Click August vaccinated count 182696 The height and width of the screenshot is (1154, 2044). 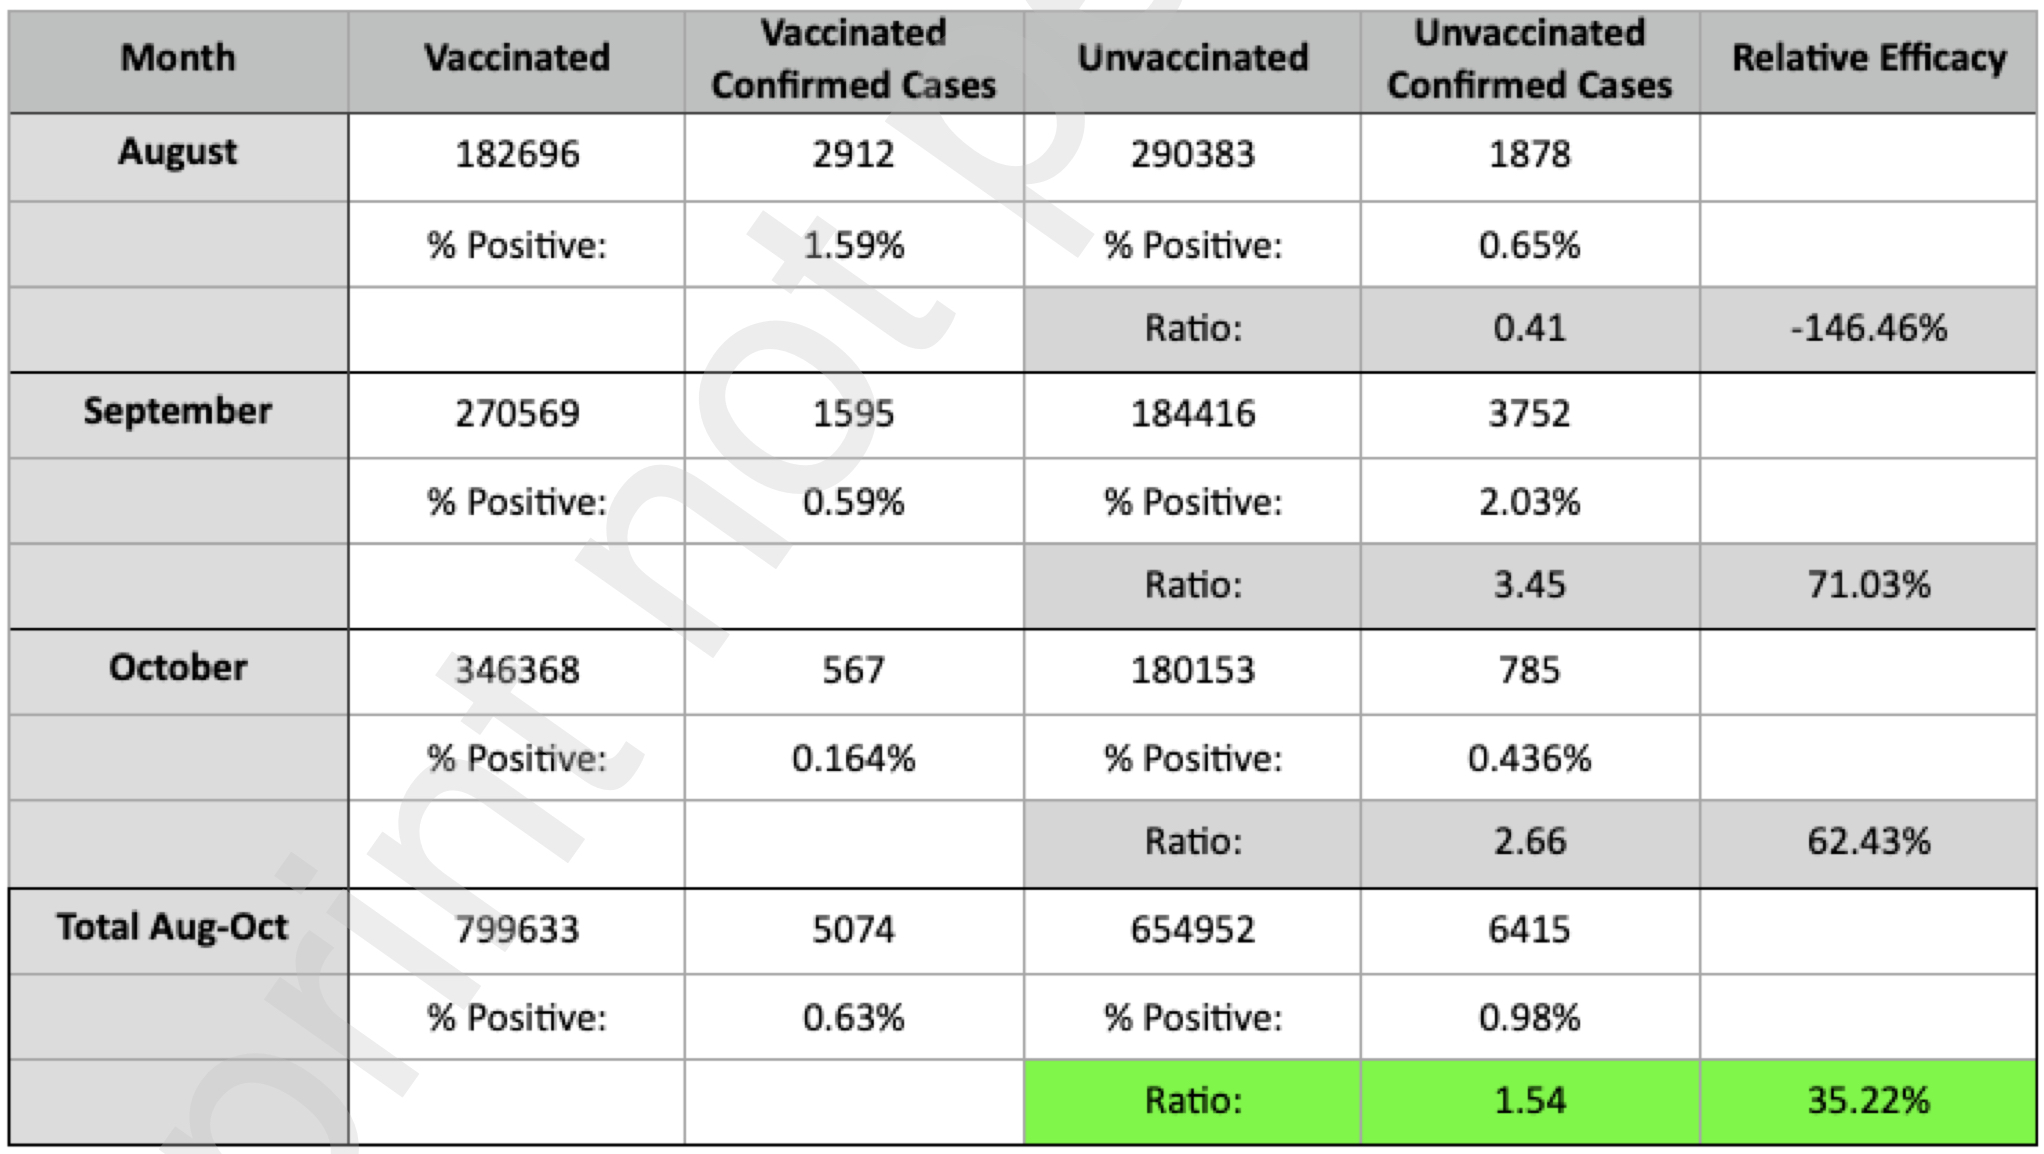click(x=517, y=155)
